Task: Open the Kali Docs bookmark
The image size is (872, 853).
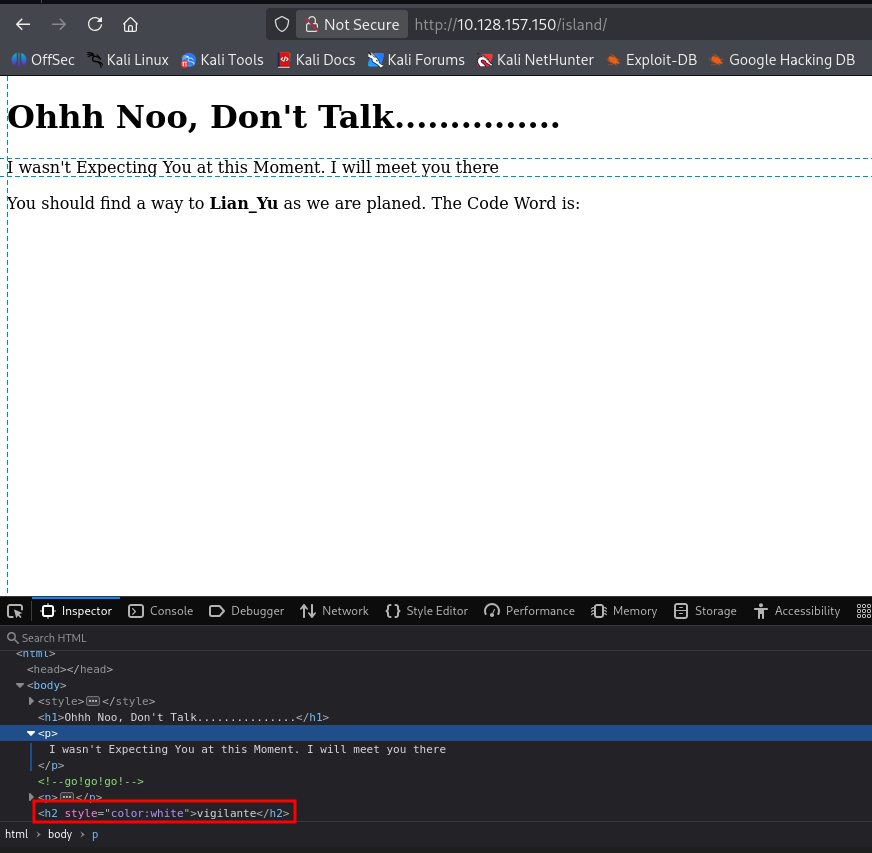Action: (x=316, y=60)
